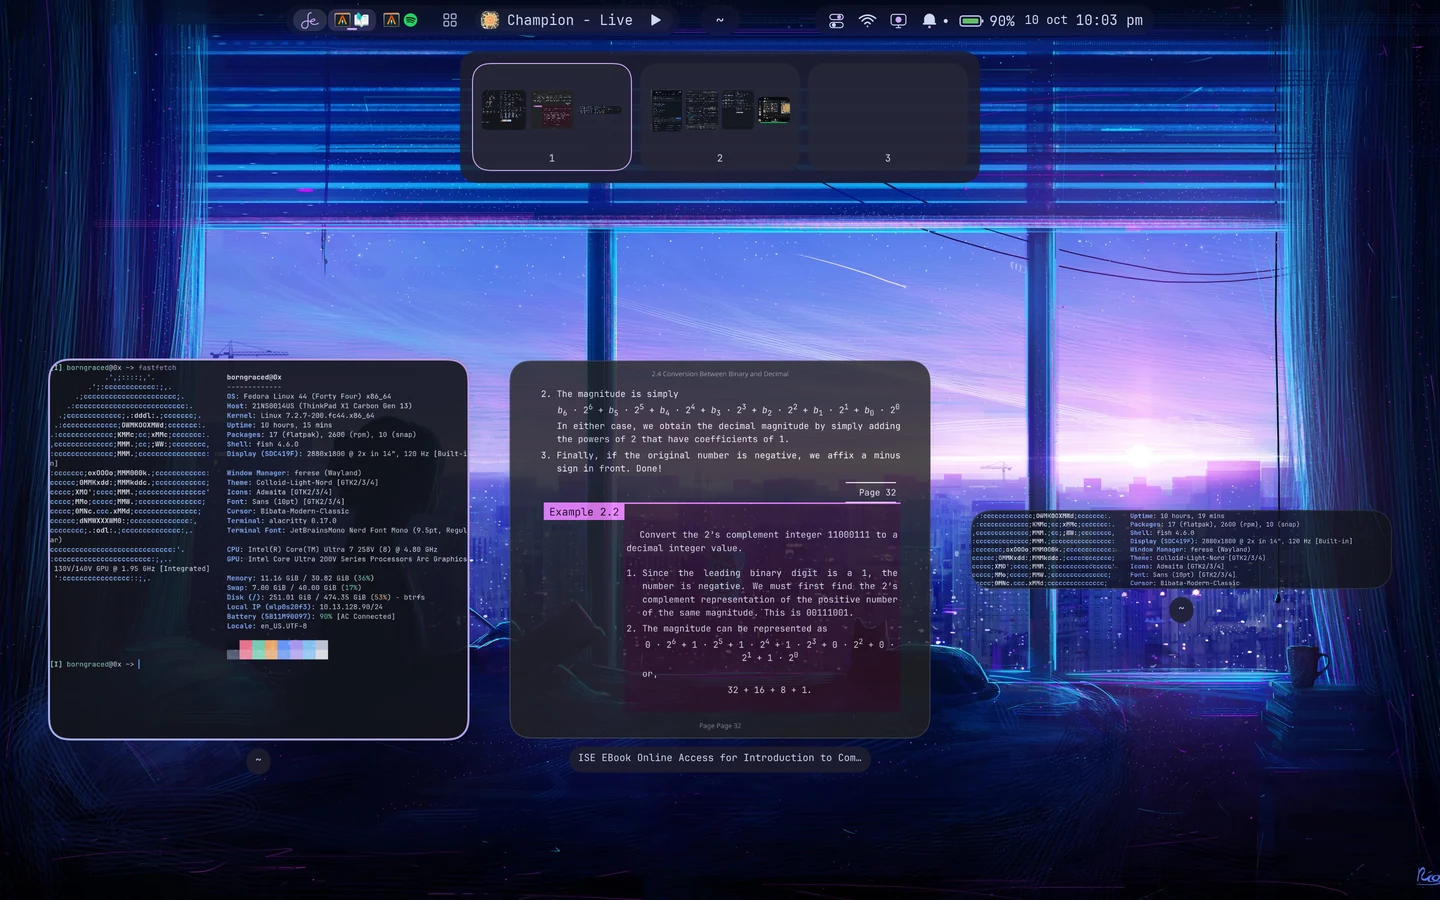The width and height of the screenshot is (1440, 900).
Task: Click the second Alacritty icon beside Spotify
Action: (x=391, y=20)
